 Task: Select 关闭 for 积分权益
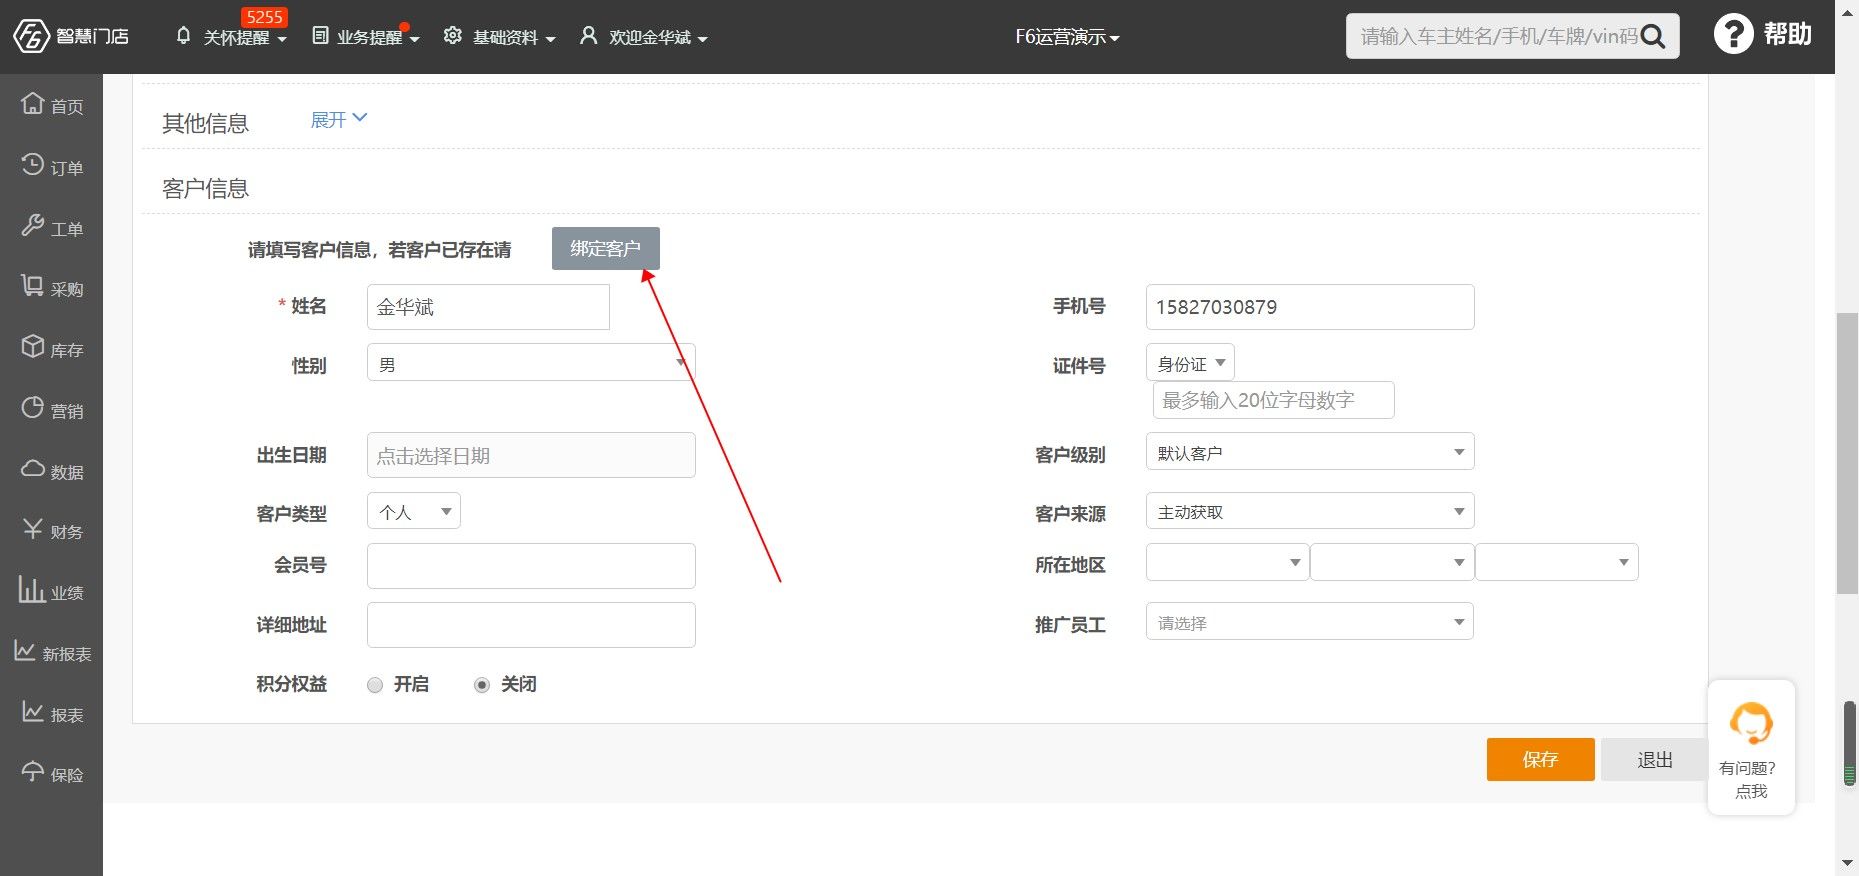tap(482, 685)
